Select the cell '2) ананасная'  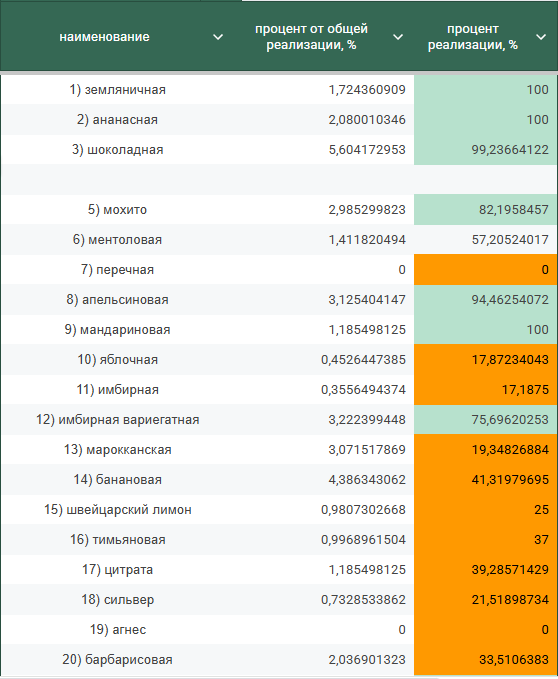[117, 120]
